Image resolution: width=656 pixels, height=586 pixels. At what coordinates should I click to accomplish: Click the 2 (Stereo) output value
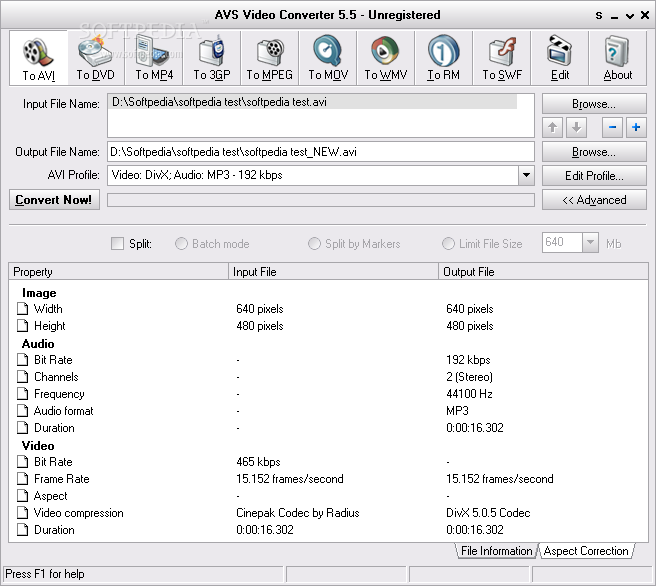[469, 377]
